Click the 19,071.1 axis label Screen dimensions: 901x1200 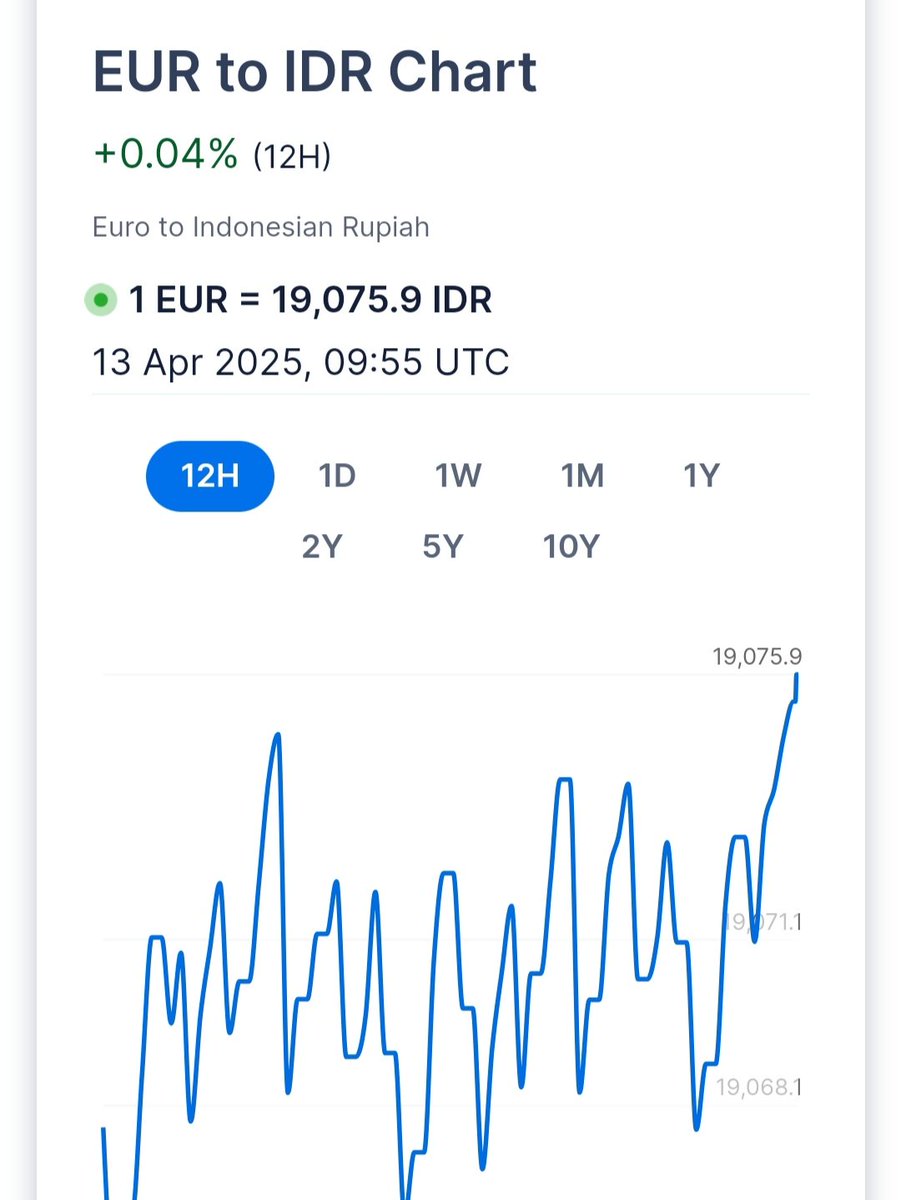(762, 922)
